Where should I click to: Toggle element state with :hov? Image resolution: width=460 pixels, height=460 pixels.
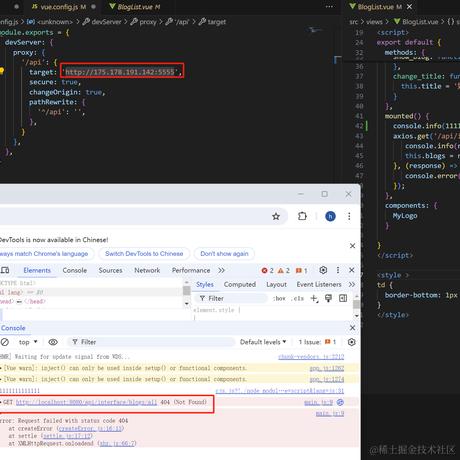tap(279, 298)
